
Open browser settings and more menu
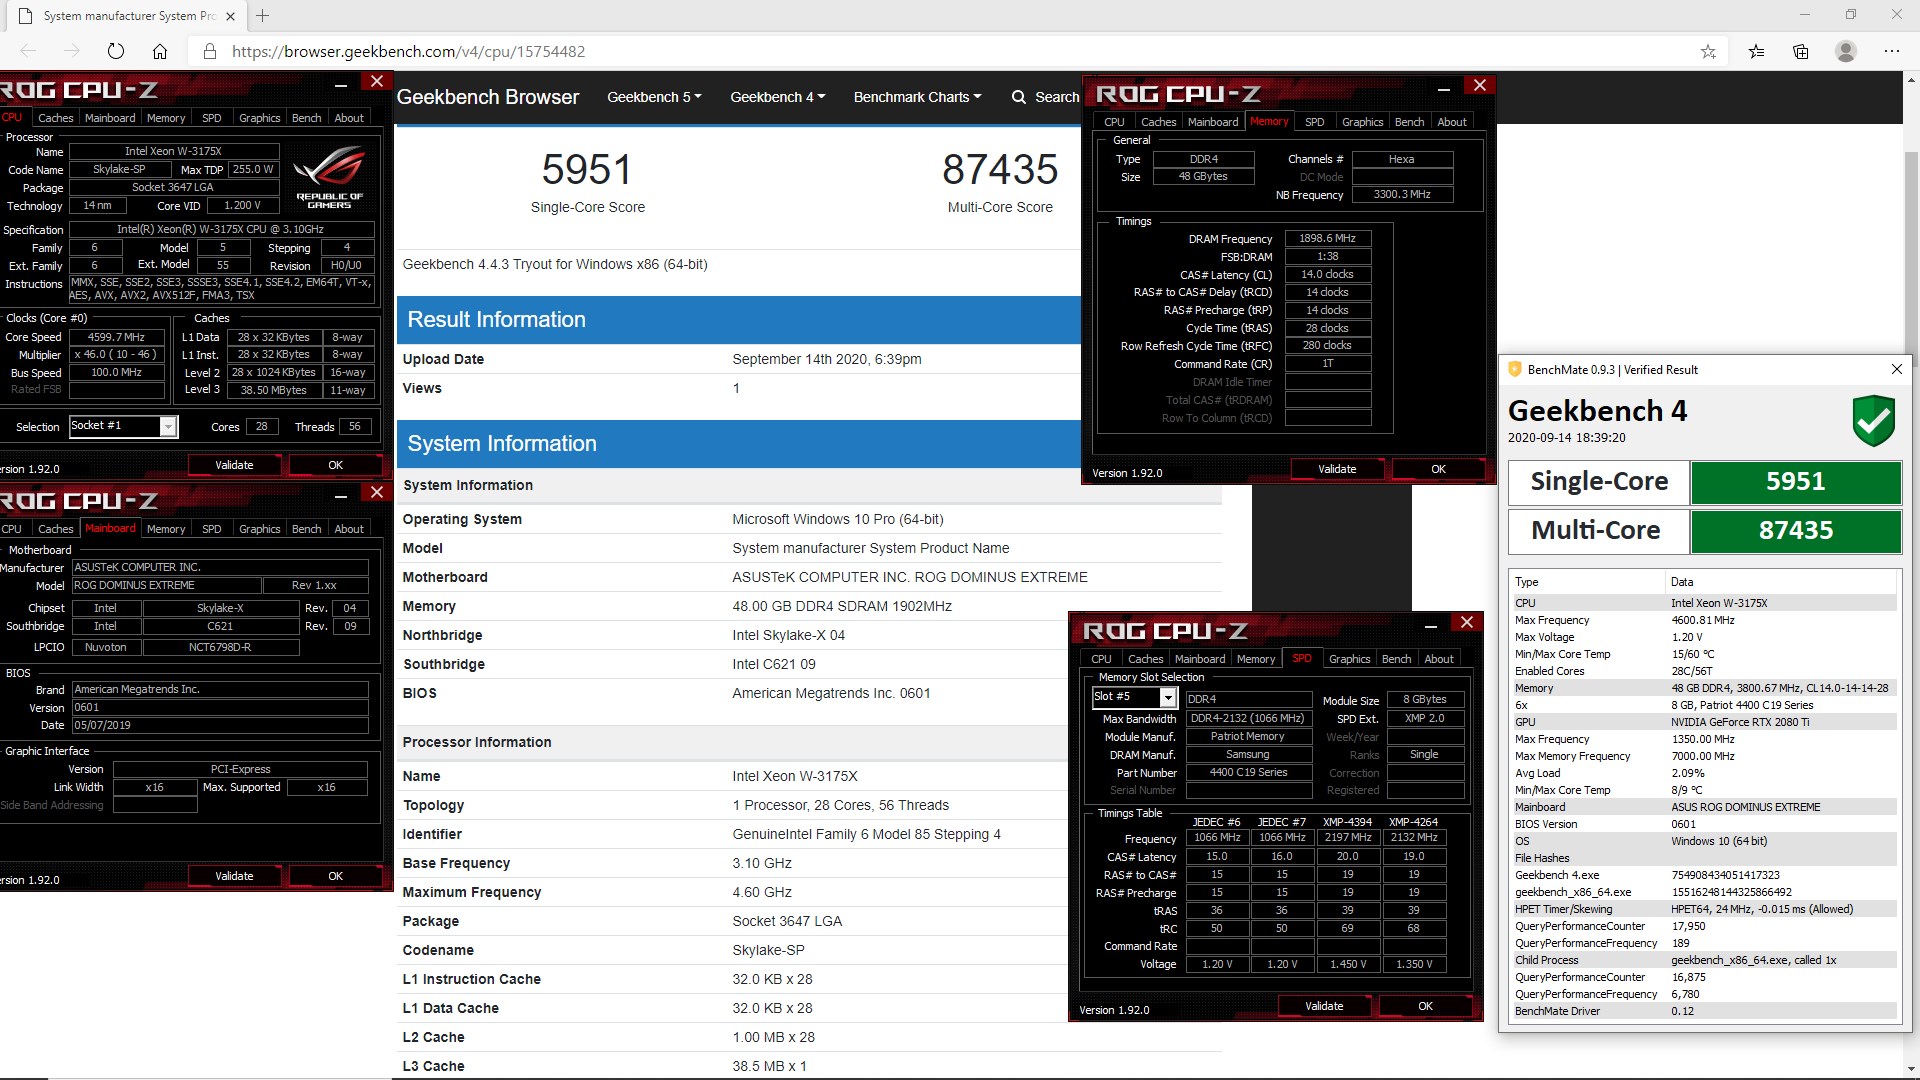(1891, 51)
